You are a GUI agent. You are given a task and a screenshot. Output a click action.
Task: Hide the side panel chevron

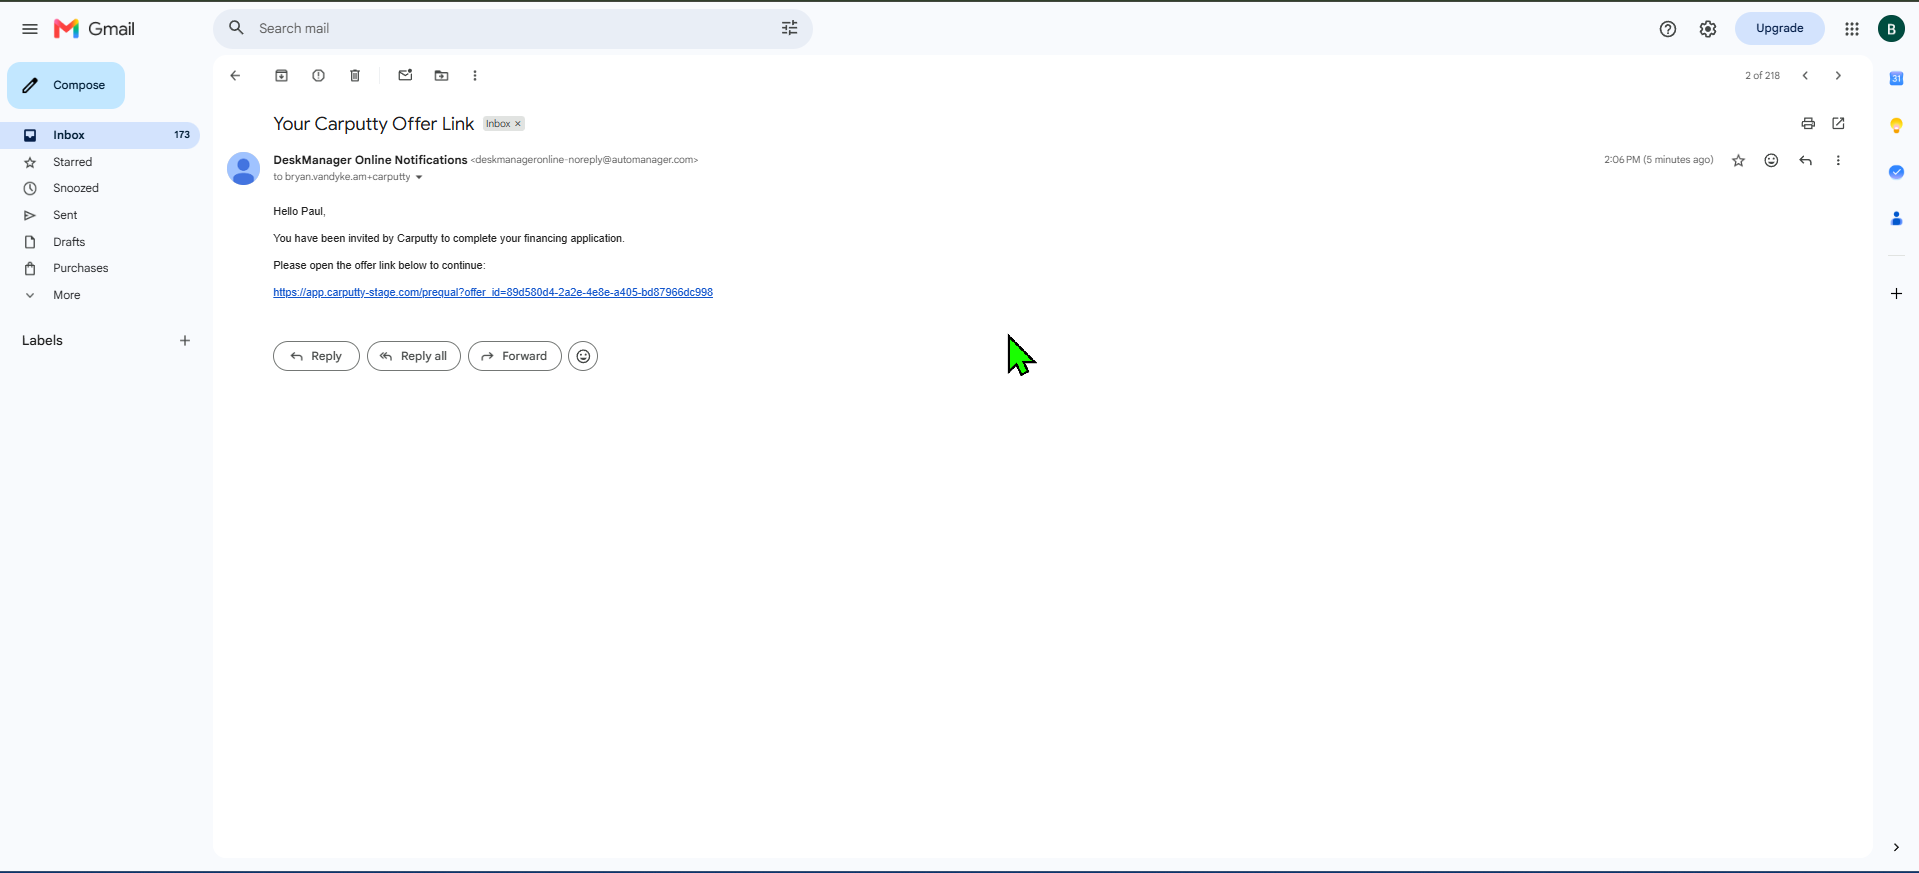tap(1896, 848)
